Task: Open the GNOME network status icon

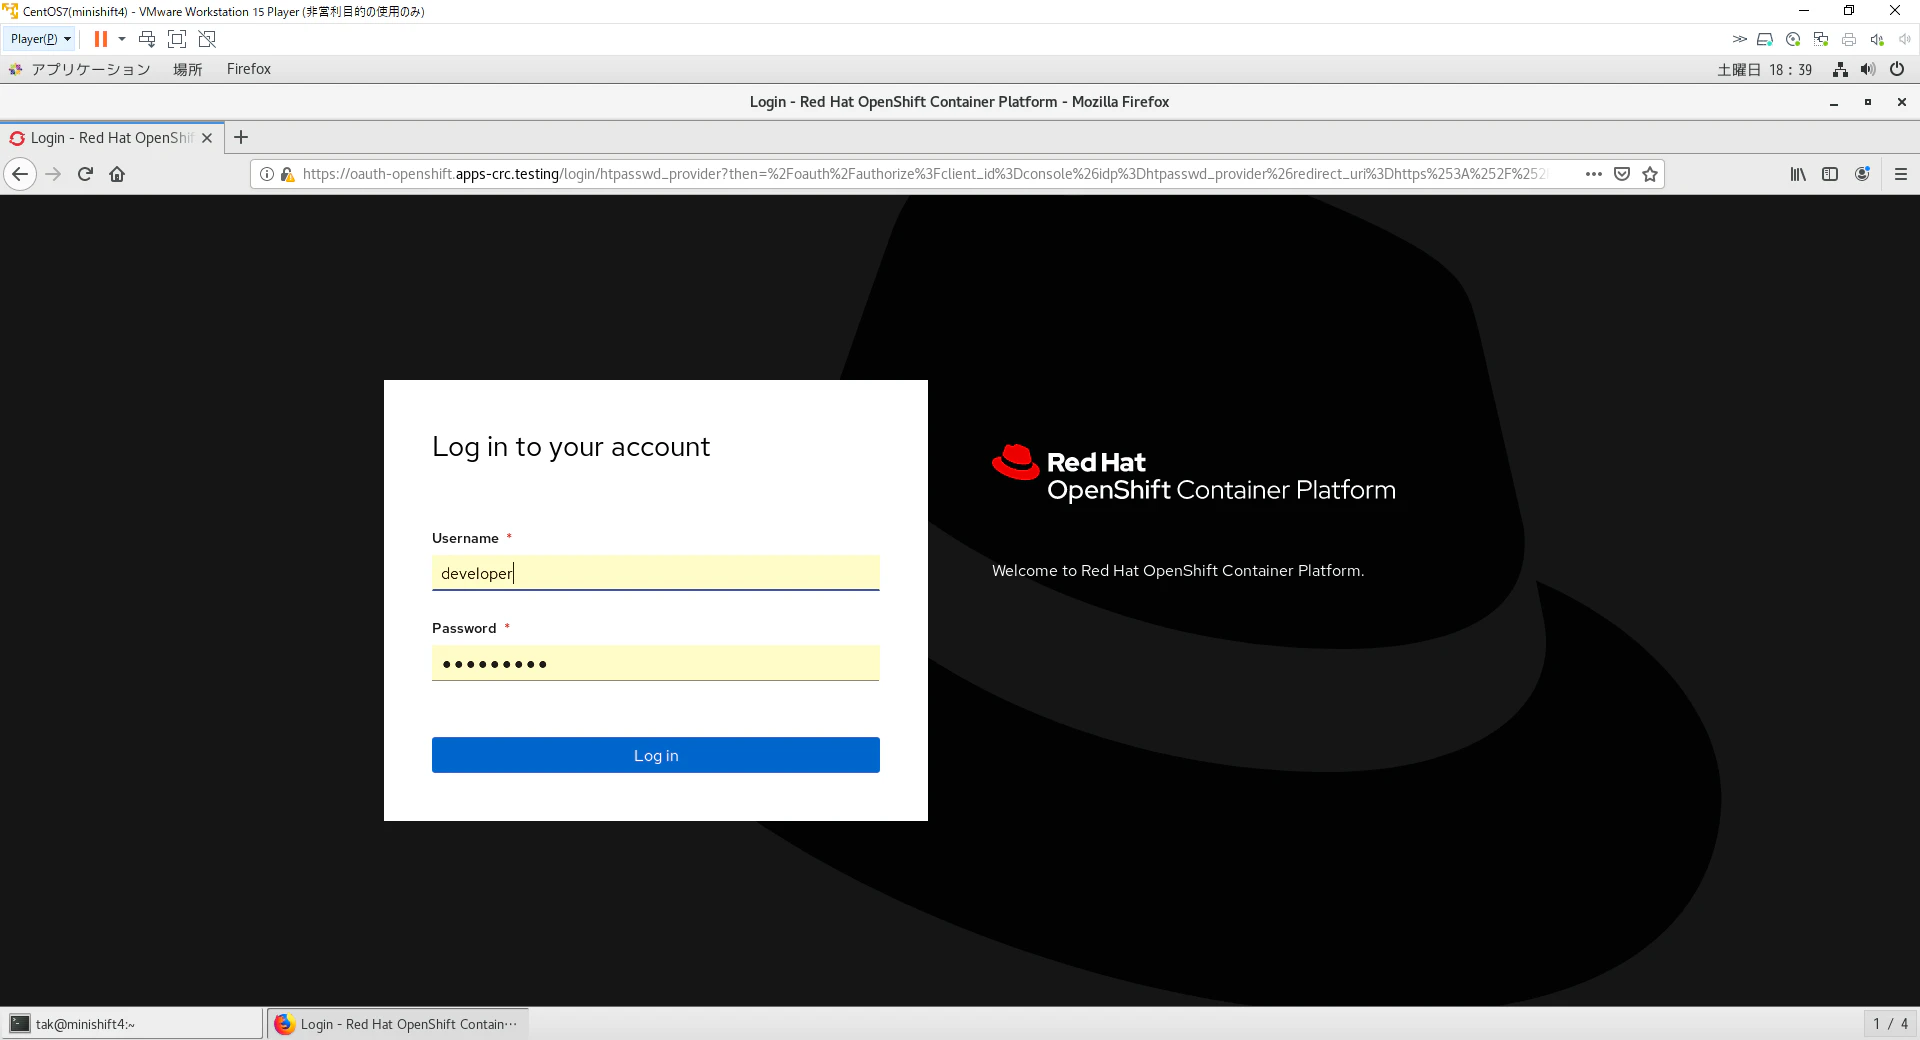Action: (x=1840, y=69)
